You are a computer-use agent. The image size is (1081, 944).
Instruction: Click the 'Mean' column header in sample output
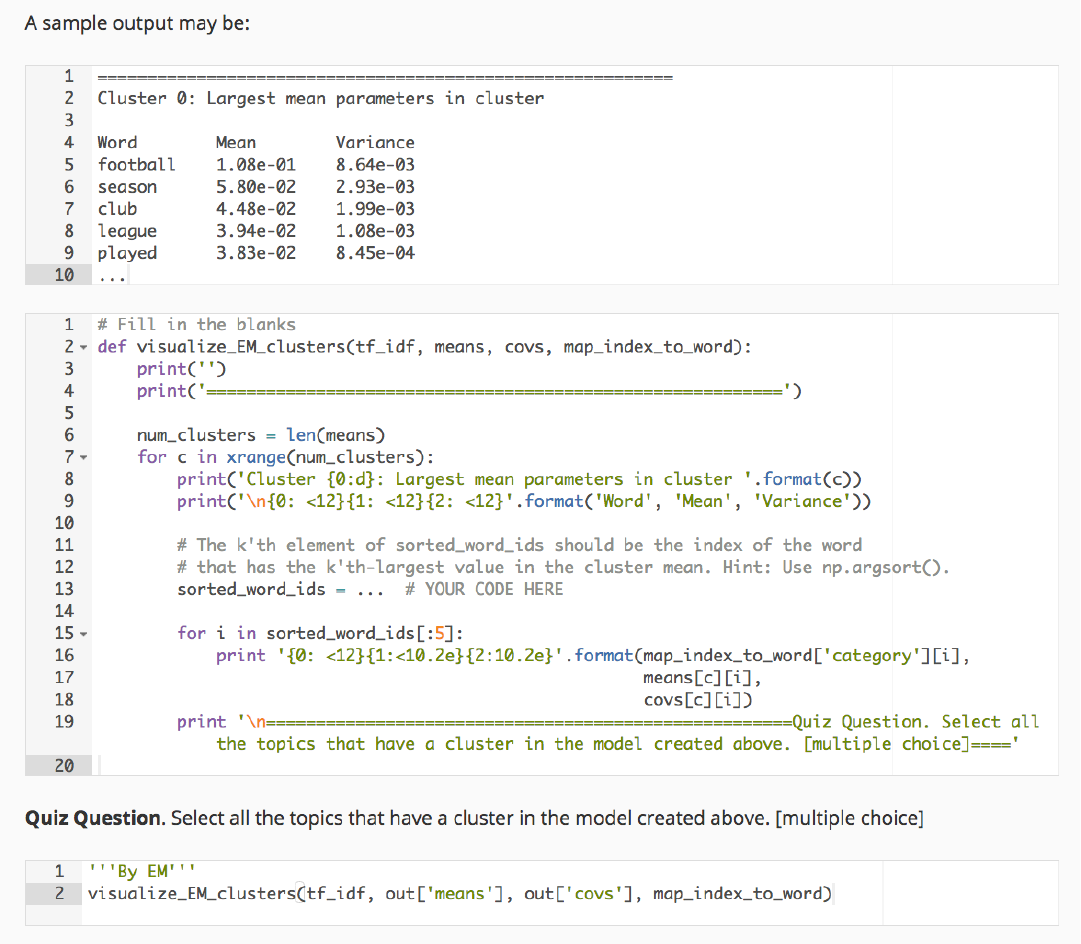(236, 142)
